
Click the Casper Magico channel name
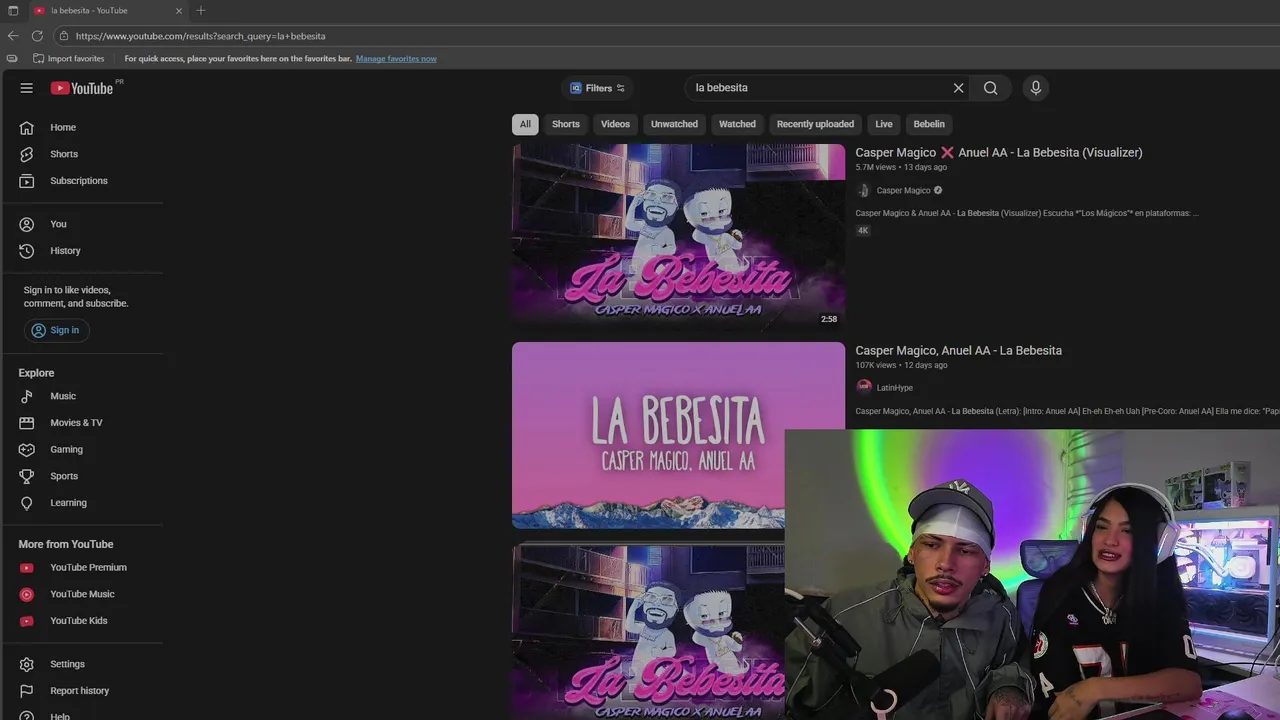point(904,190)
